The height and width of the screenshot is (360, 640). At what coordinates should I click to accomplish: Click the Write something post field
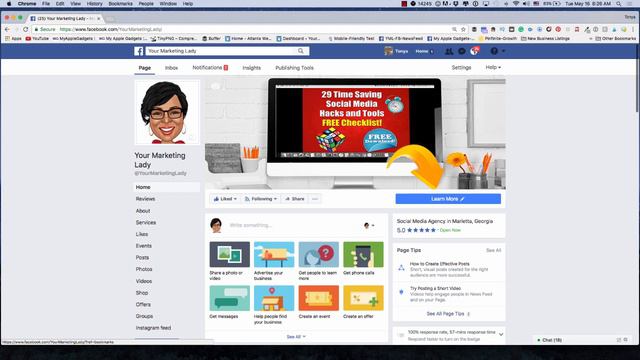pos(286,225)
